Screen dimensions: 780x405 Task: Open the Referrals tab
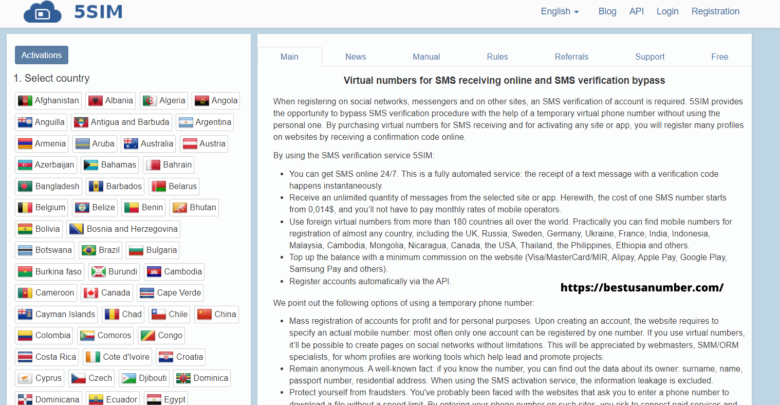pyautogui.click(x=572, y=57)
